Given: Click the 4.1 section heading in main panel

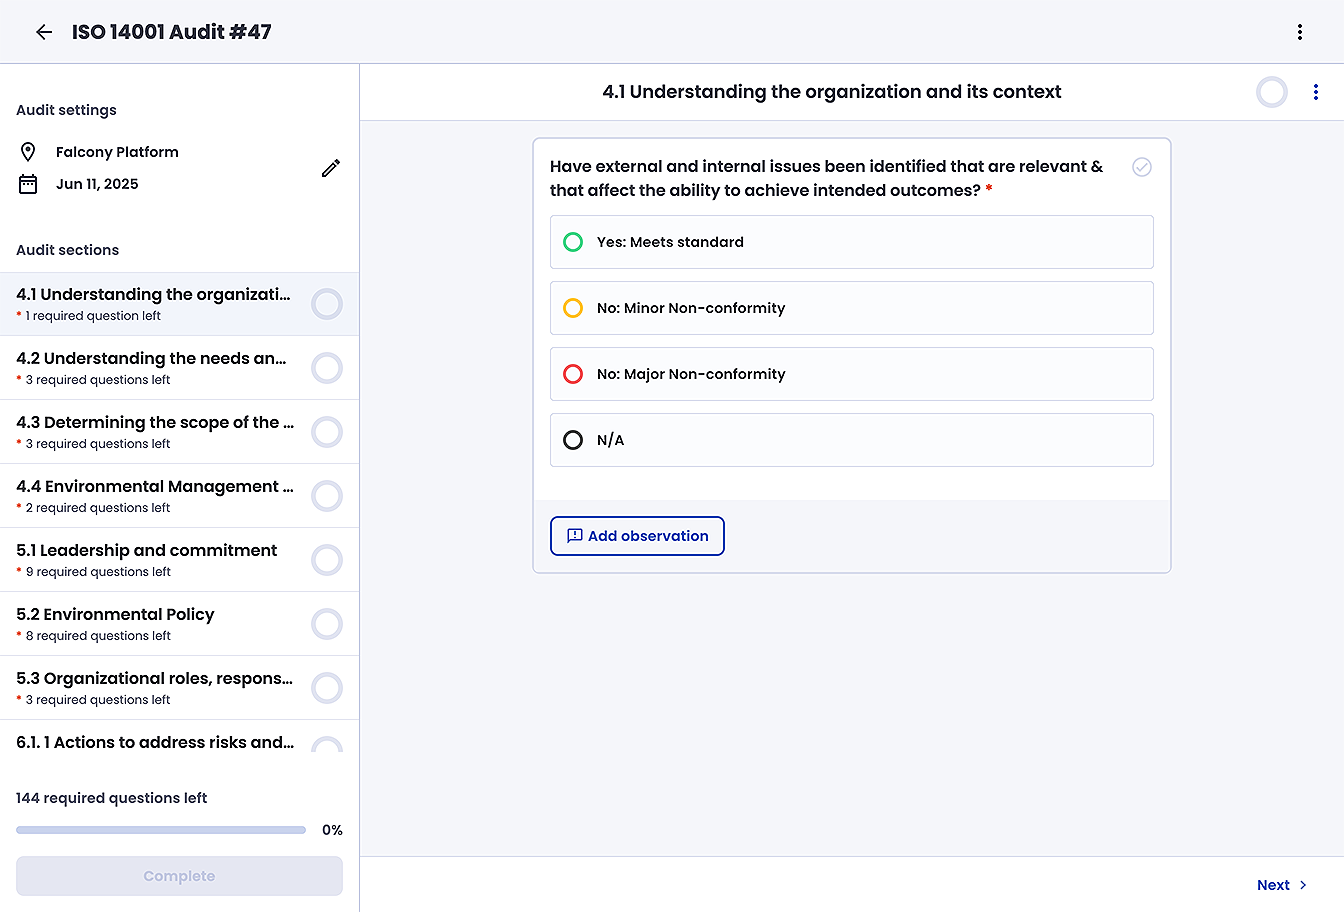Looking at the screenshot, I should click(x=832, y=92).
